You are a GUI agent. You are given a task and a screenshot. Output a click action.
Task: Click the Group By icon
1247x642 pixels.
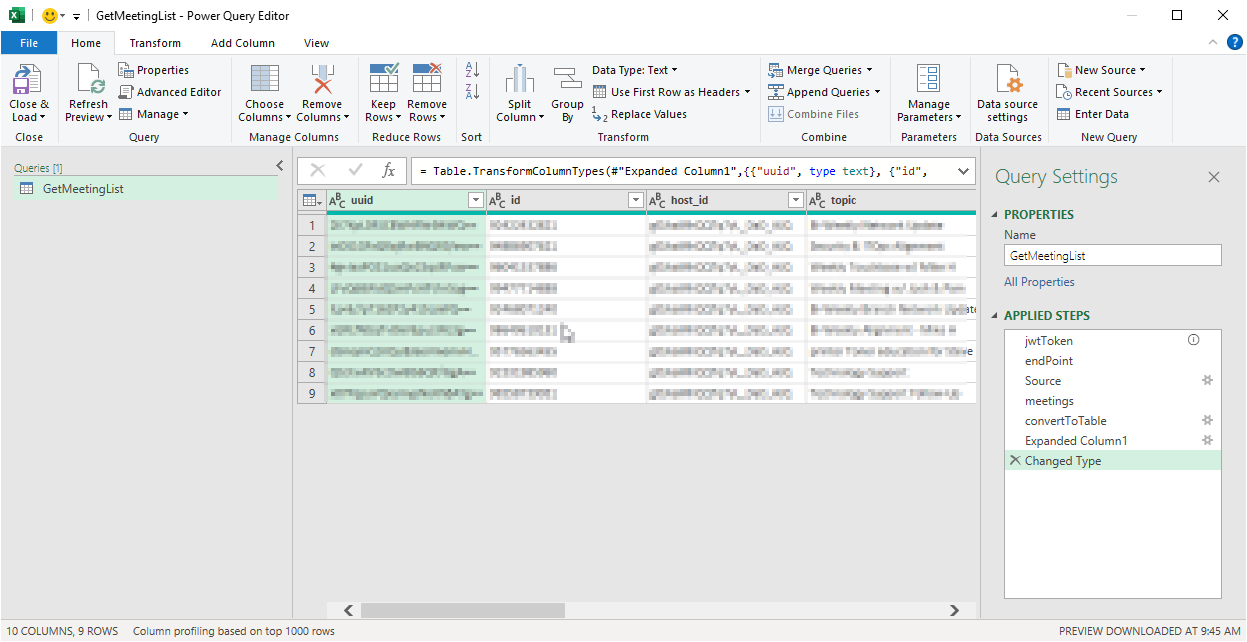(x=567, y=79)
